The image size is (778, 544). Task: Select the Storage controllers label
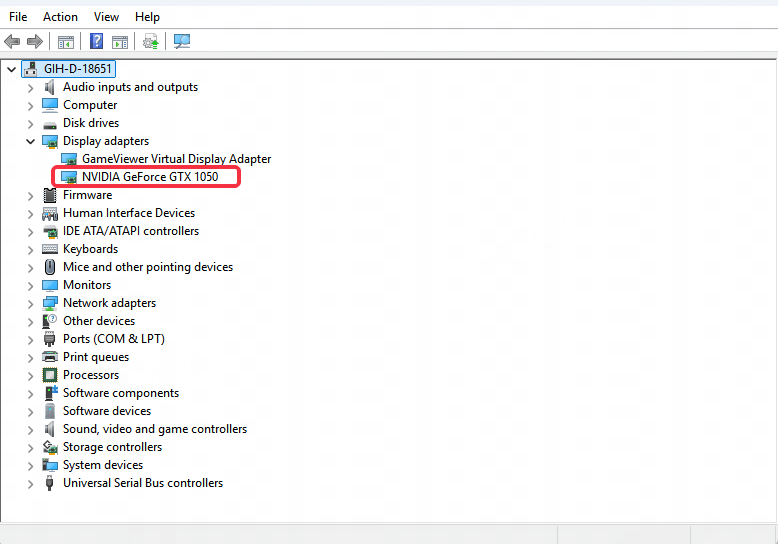point(112,447)
